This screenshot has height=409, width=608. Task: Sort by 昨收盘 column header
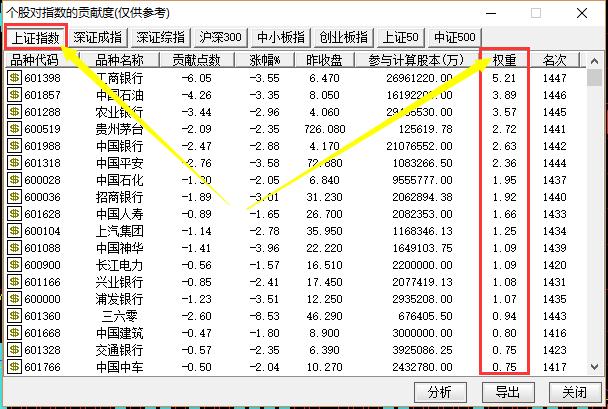(324, 60)
